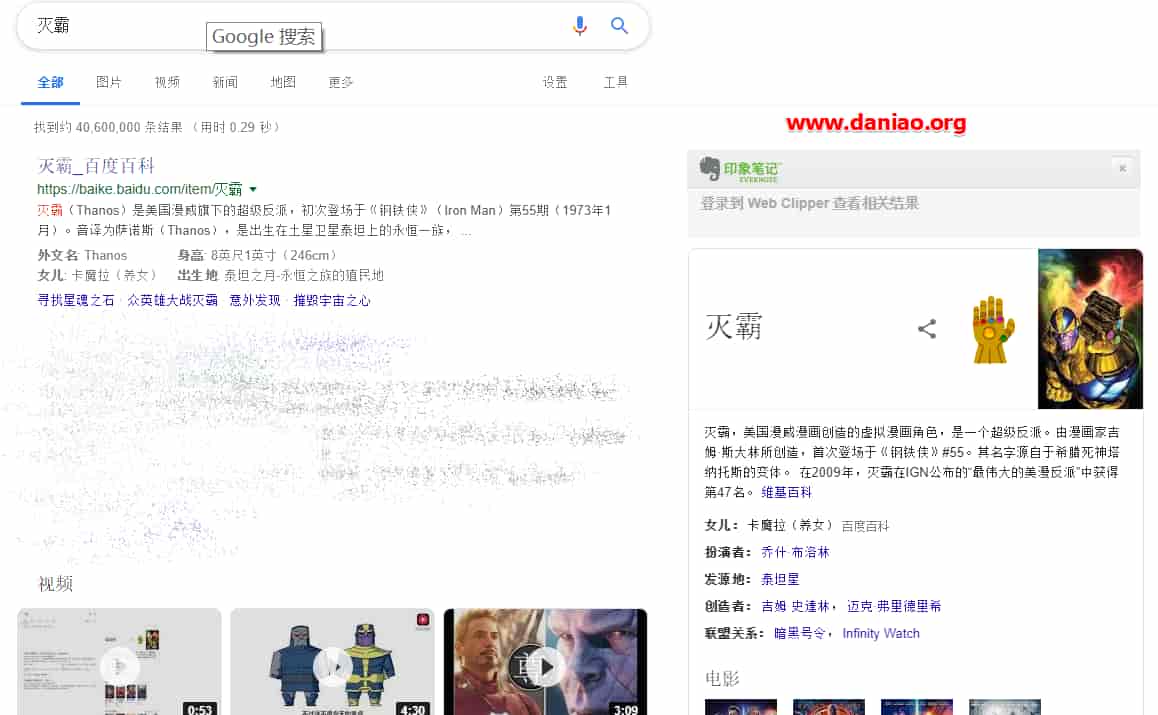Open the 意外发现 sublink

click(255, 300)
